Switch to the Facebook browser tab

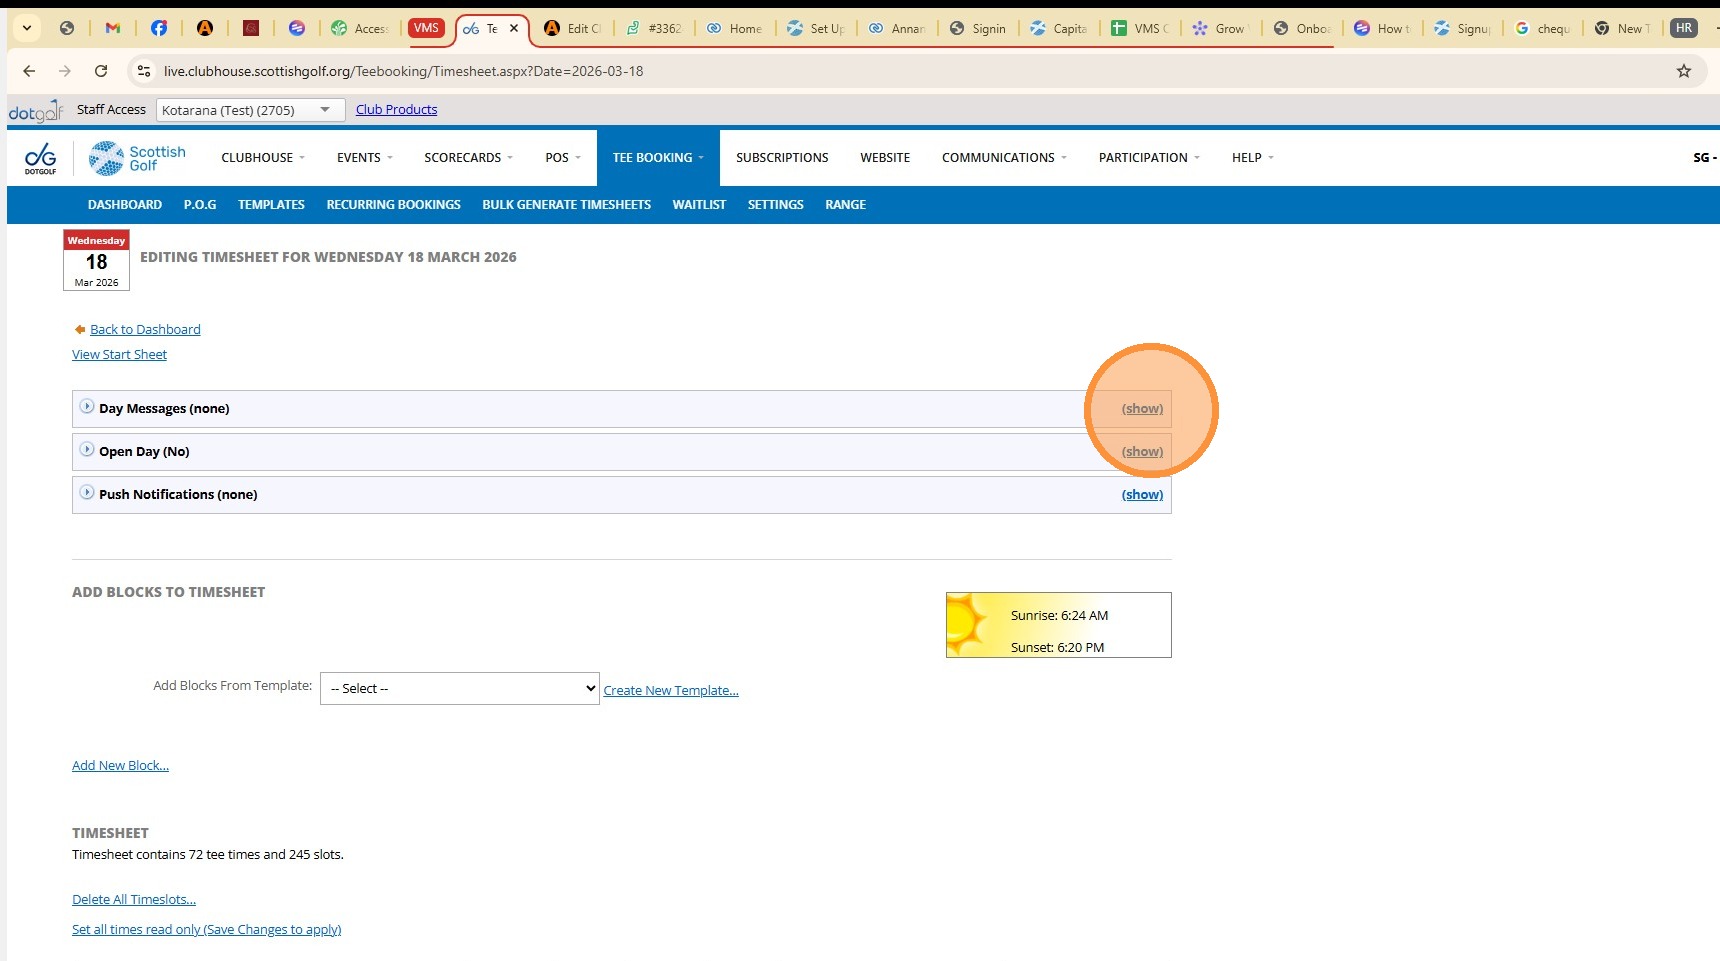[159, 28]
